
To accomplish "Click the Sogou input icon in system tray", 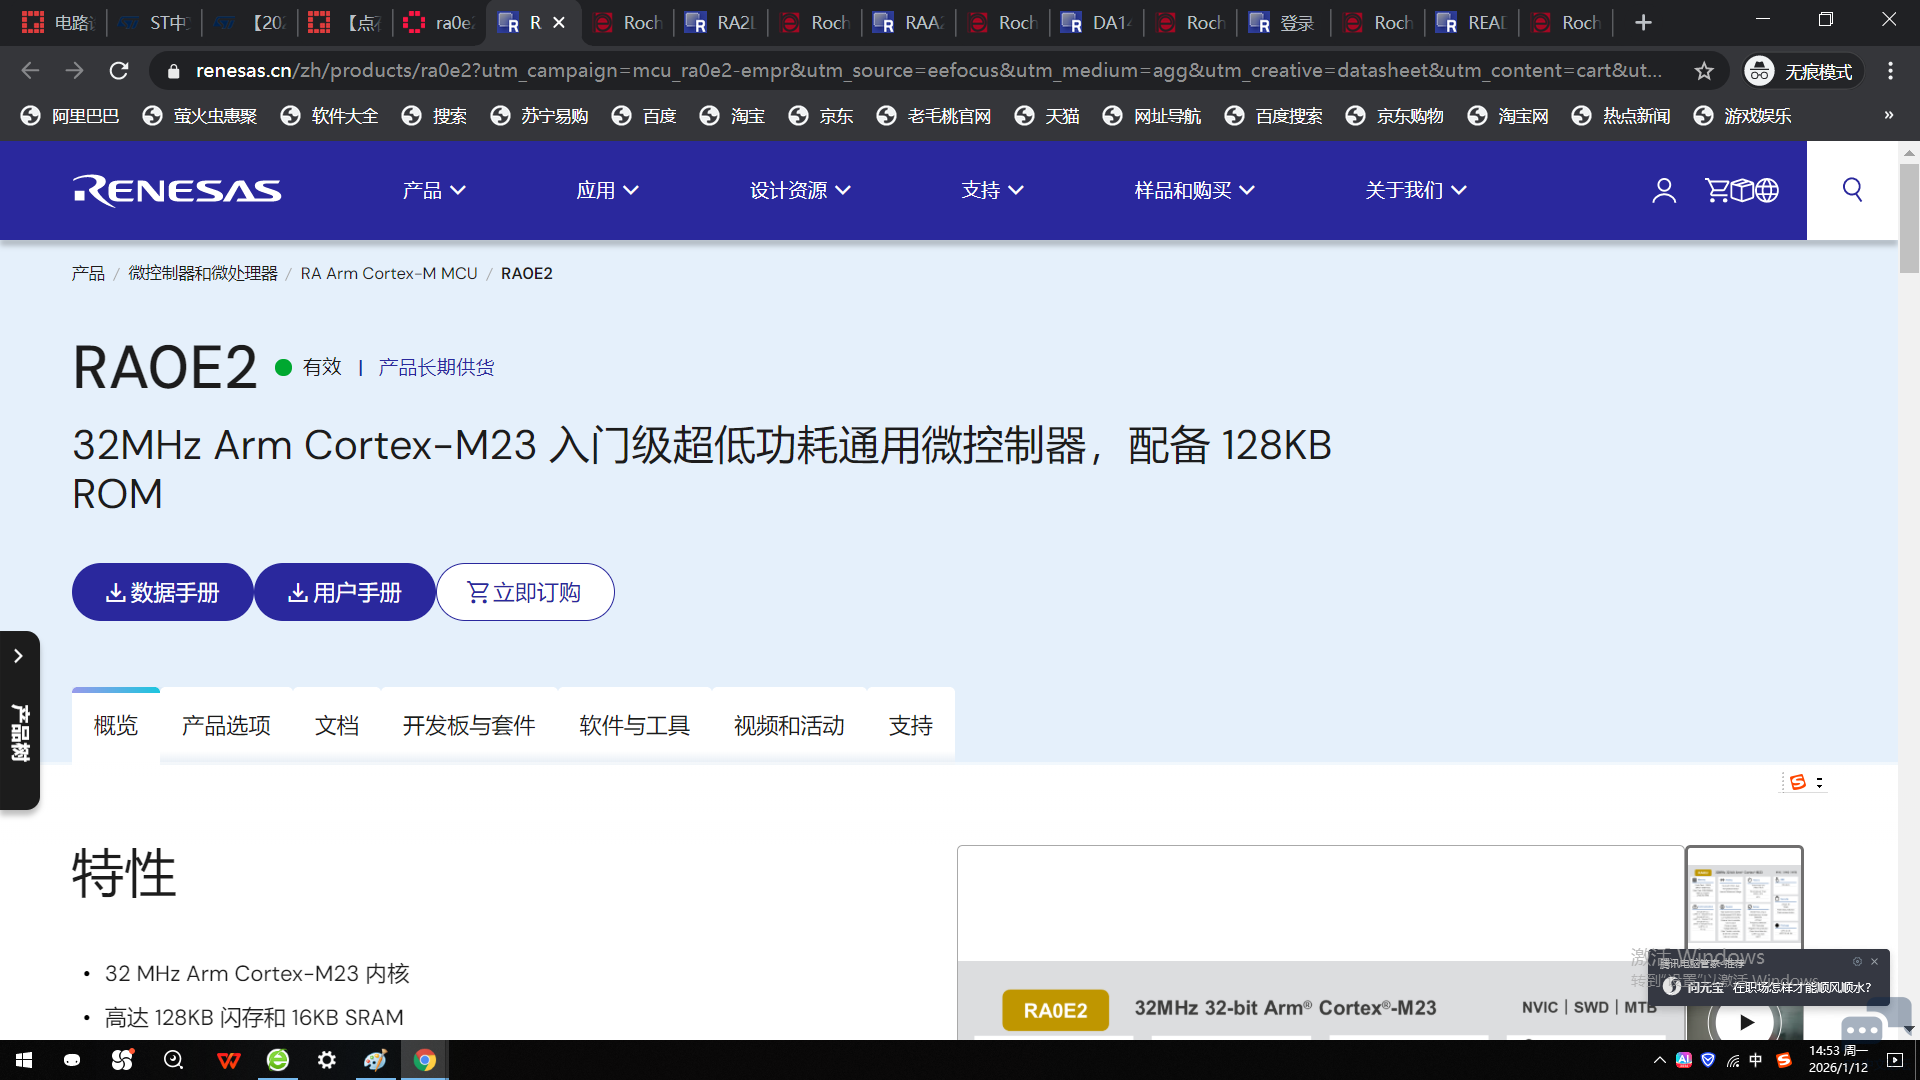I will click(x=1784, y=1060).
